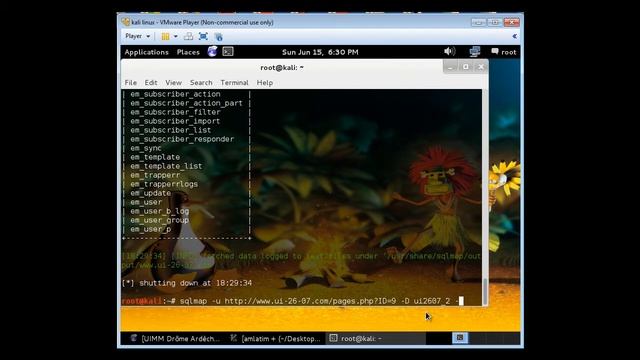
Task: Click the workspace switcher in bottom panel
Action: coord(460,338)
